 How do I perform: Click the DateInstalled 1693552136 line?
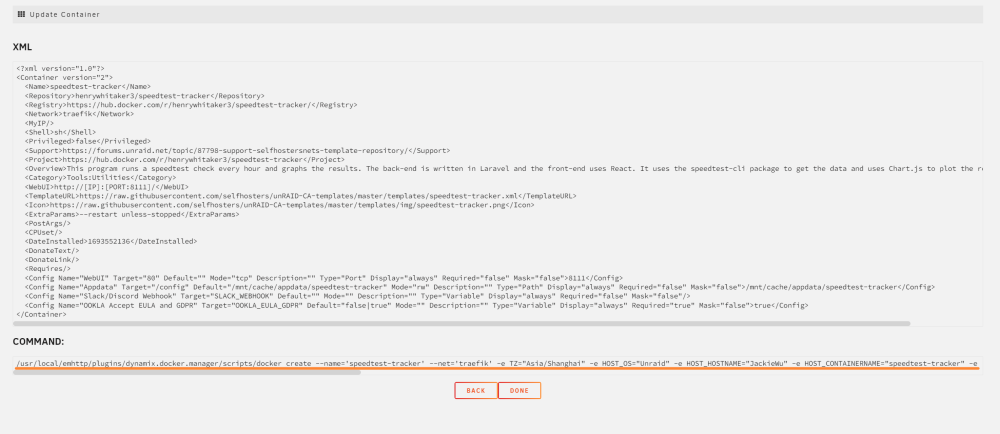[111, 242]
